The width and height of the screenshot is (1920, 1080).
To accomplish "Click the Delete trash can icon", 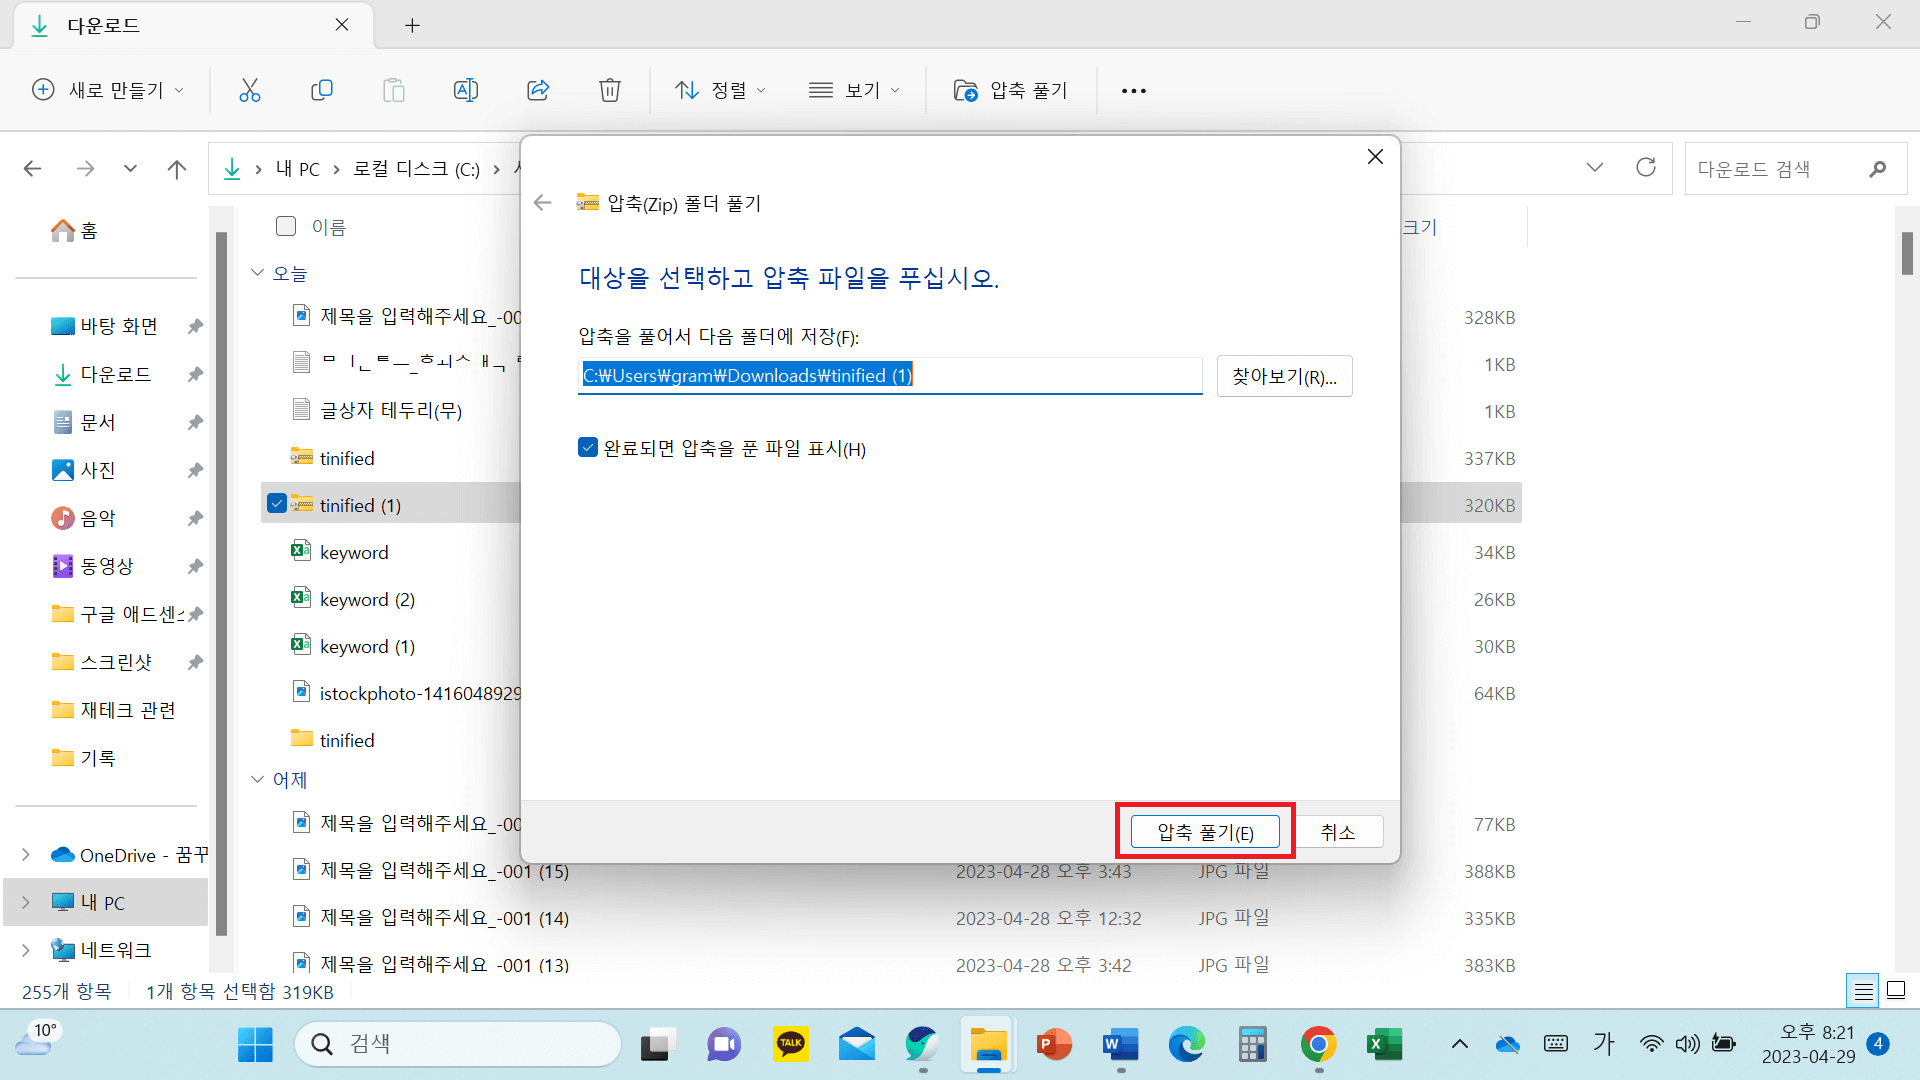I will 610,90.
